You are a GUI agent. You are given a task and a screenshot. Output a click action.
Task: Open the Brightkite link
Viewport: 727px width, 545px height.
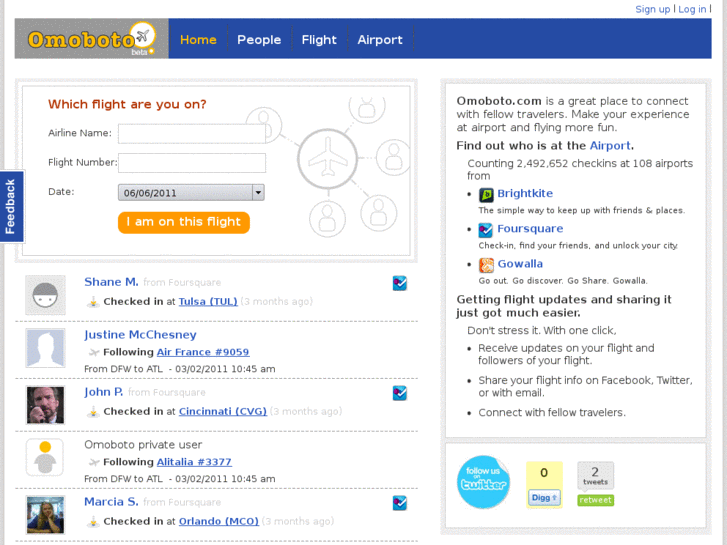click(525, 193)
